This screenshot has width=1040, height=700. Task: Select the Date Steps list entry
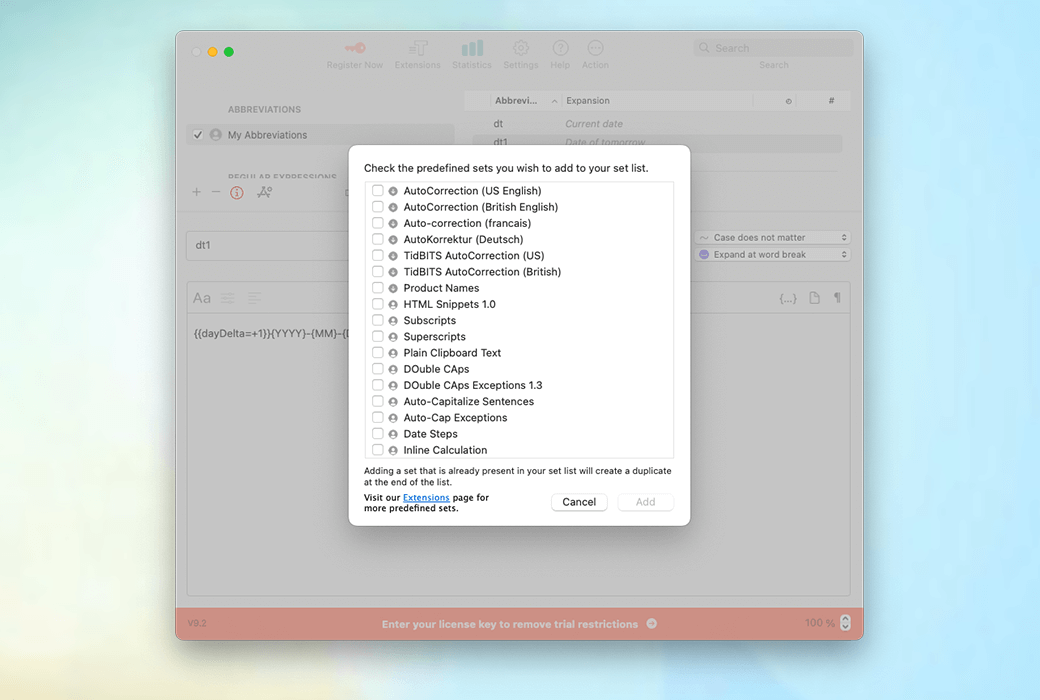pyautogui.click(x=430, y=434)
